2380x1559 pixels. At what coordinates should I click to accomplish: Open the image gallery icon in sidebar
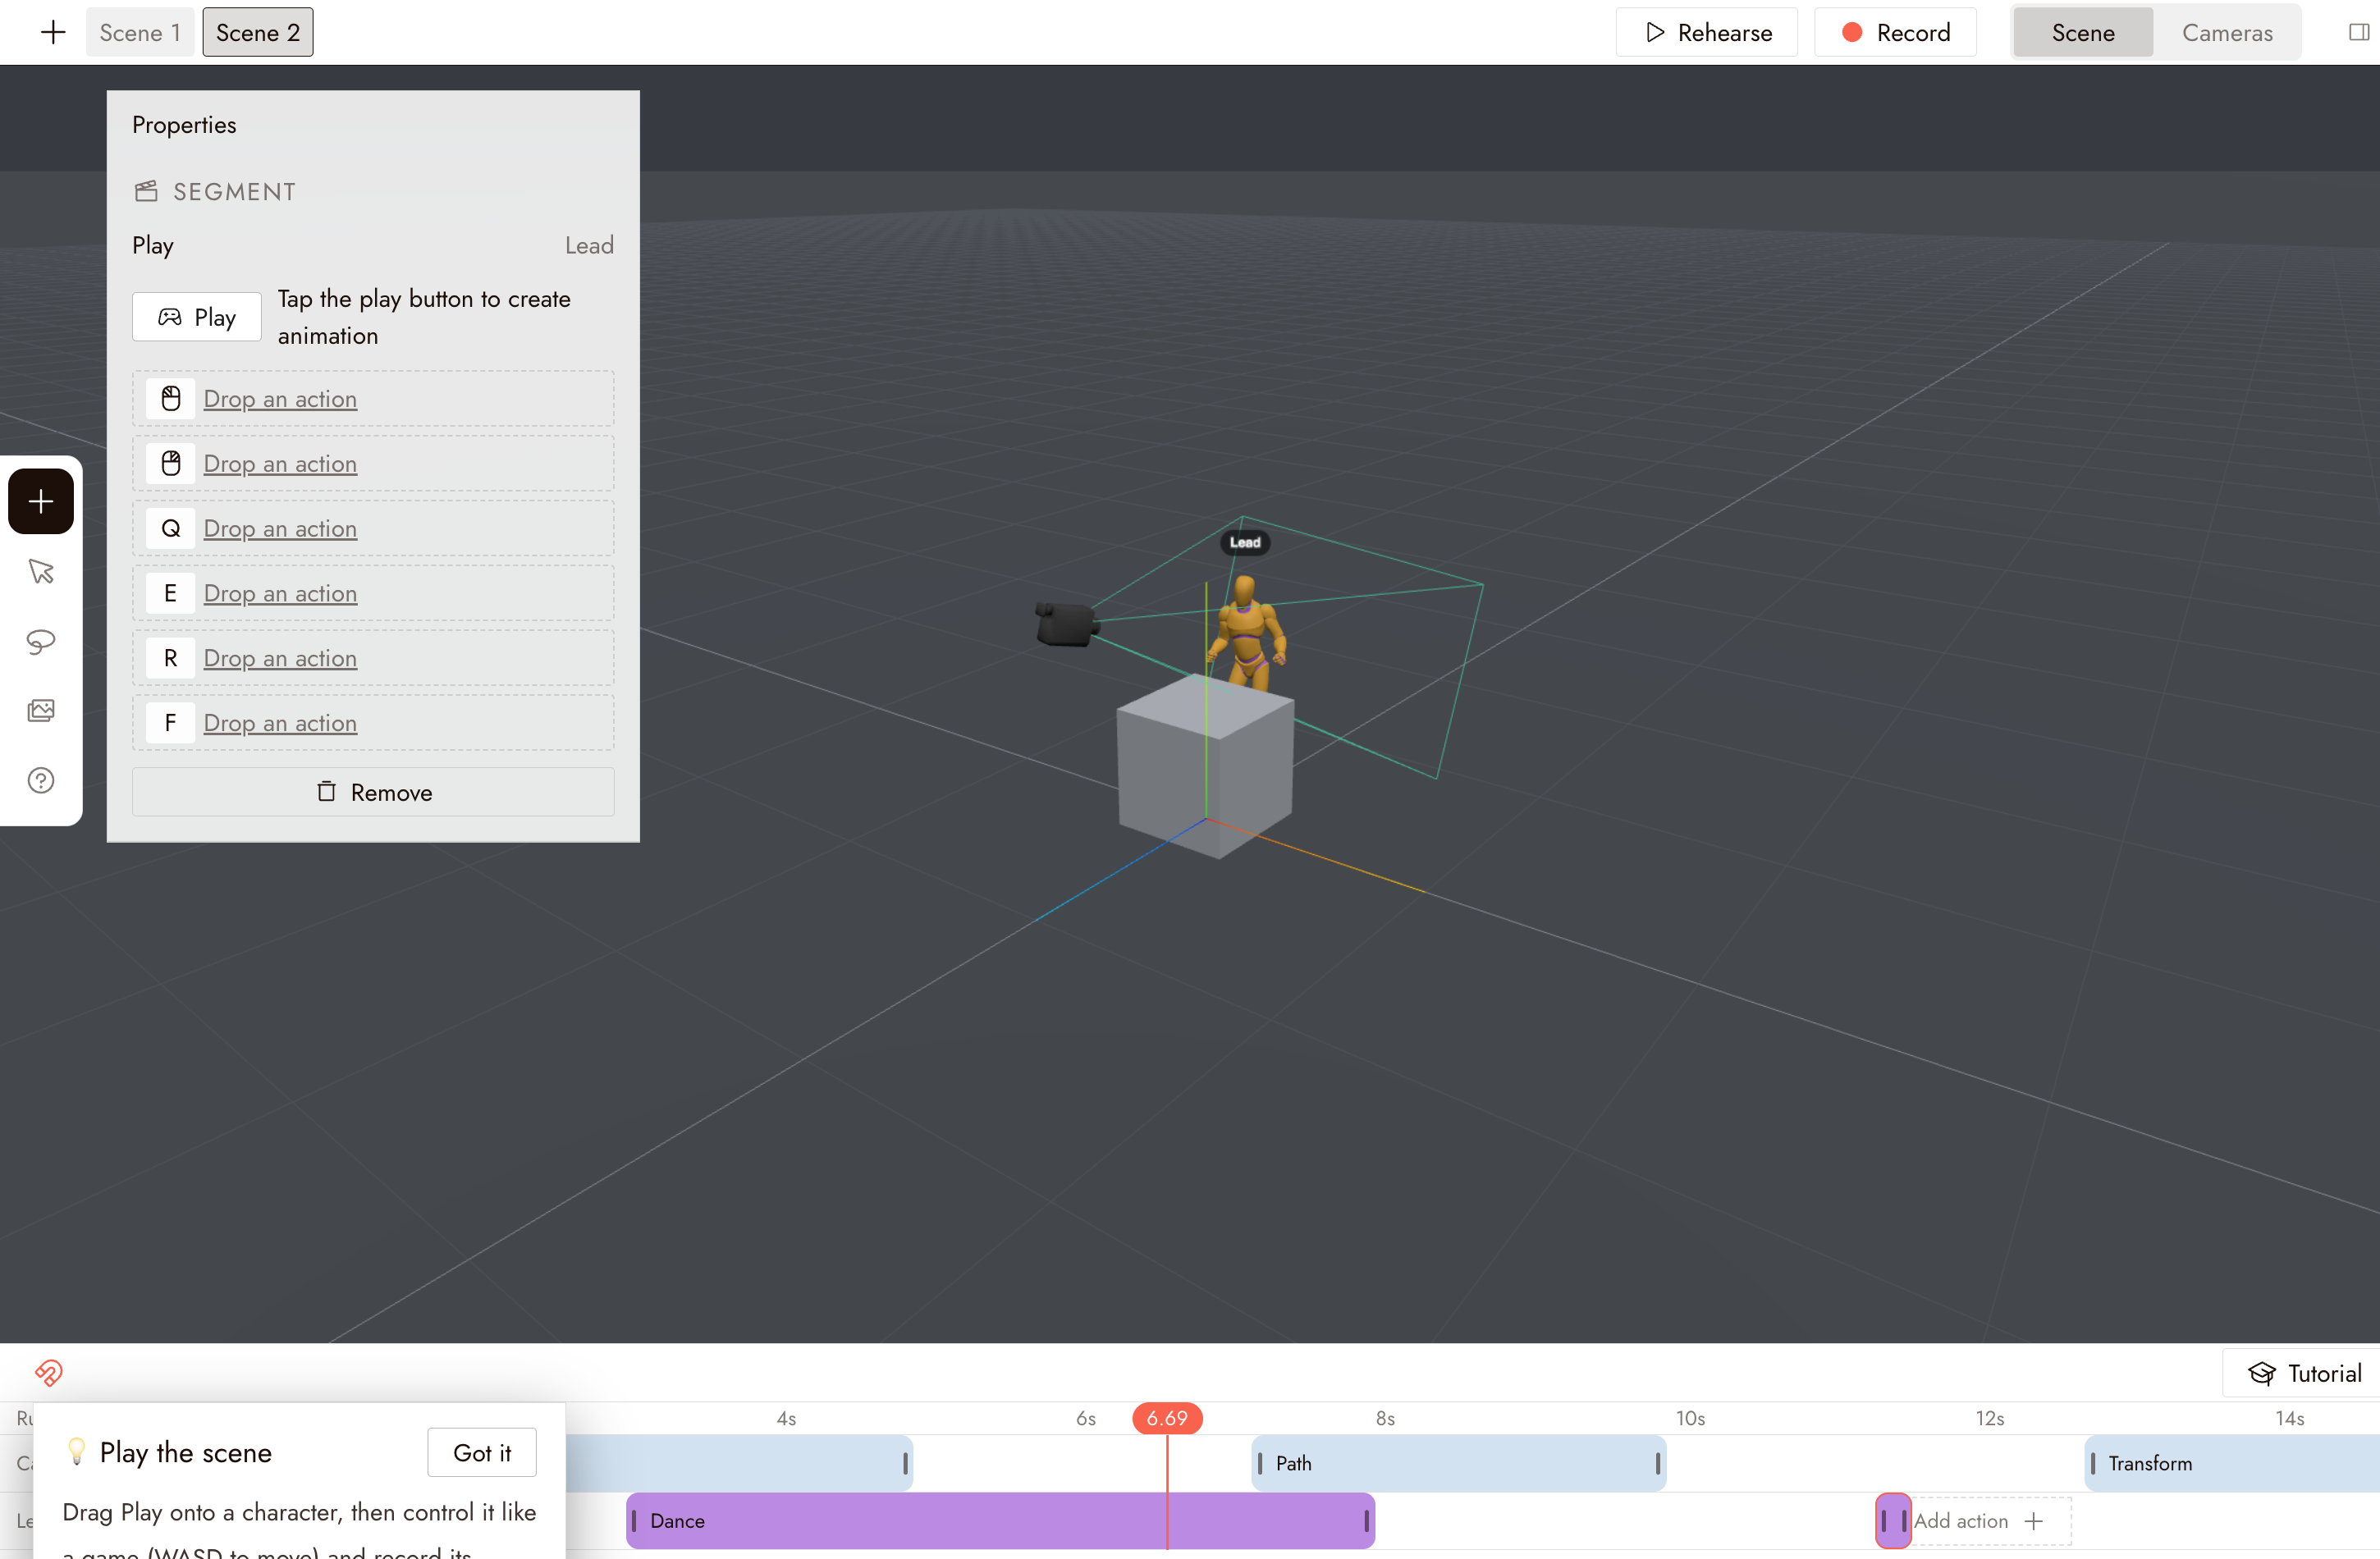[41, 710]
